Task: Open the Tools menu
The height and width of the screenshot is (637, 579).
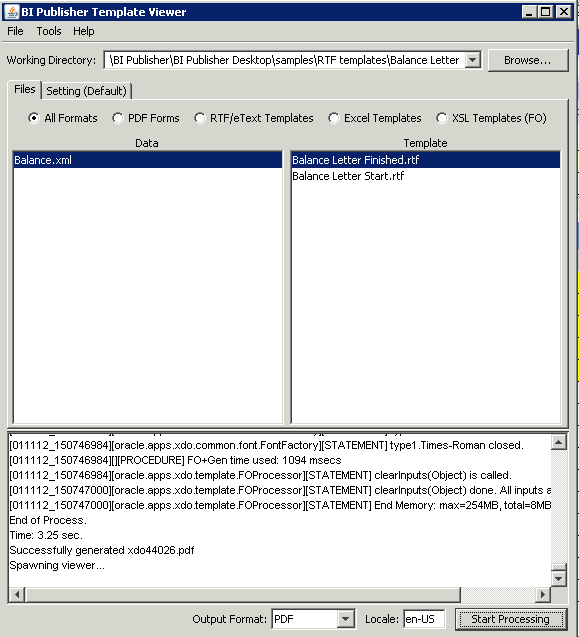Action: coord(49,31)
